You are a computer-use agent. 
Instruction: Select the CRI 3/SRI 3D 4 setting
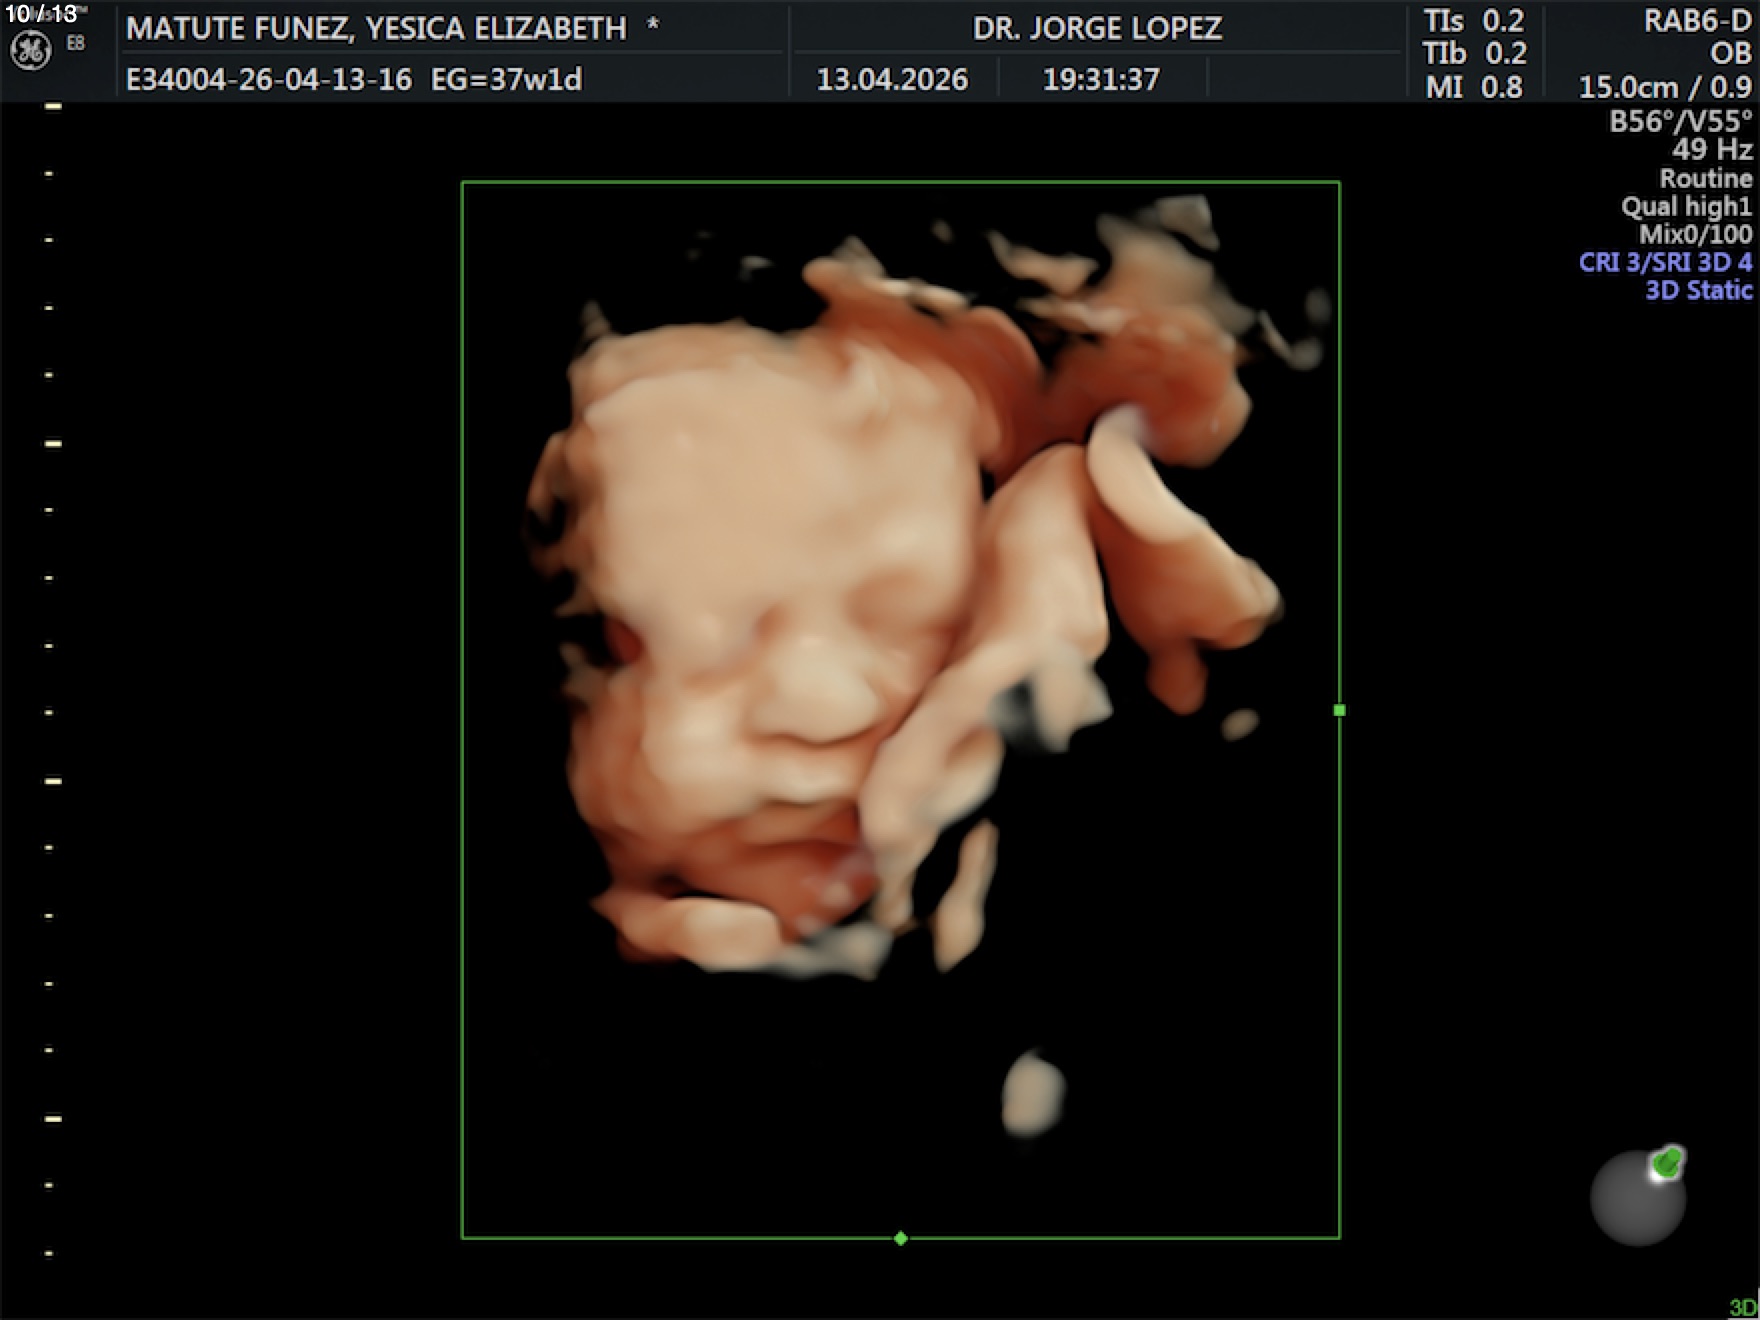point(1665,262)
